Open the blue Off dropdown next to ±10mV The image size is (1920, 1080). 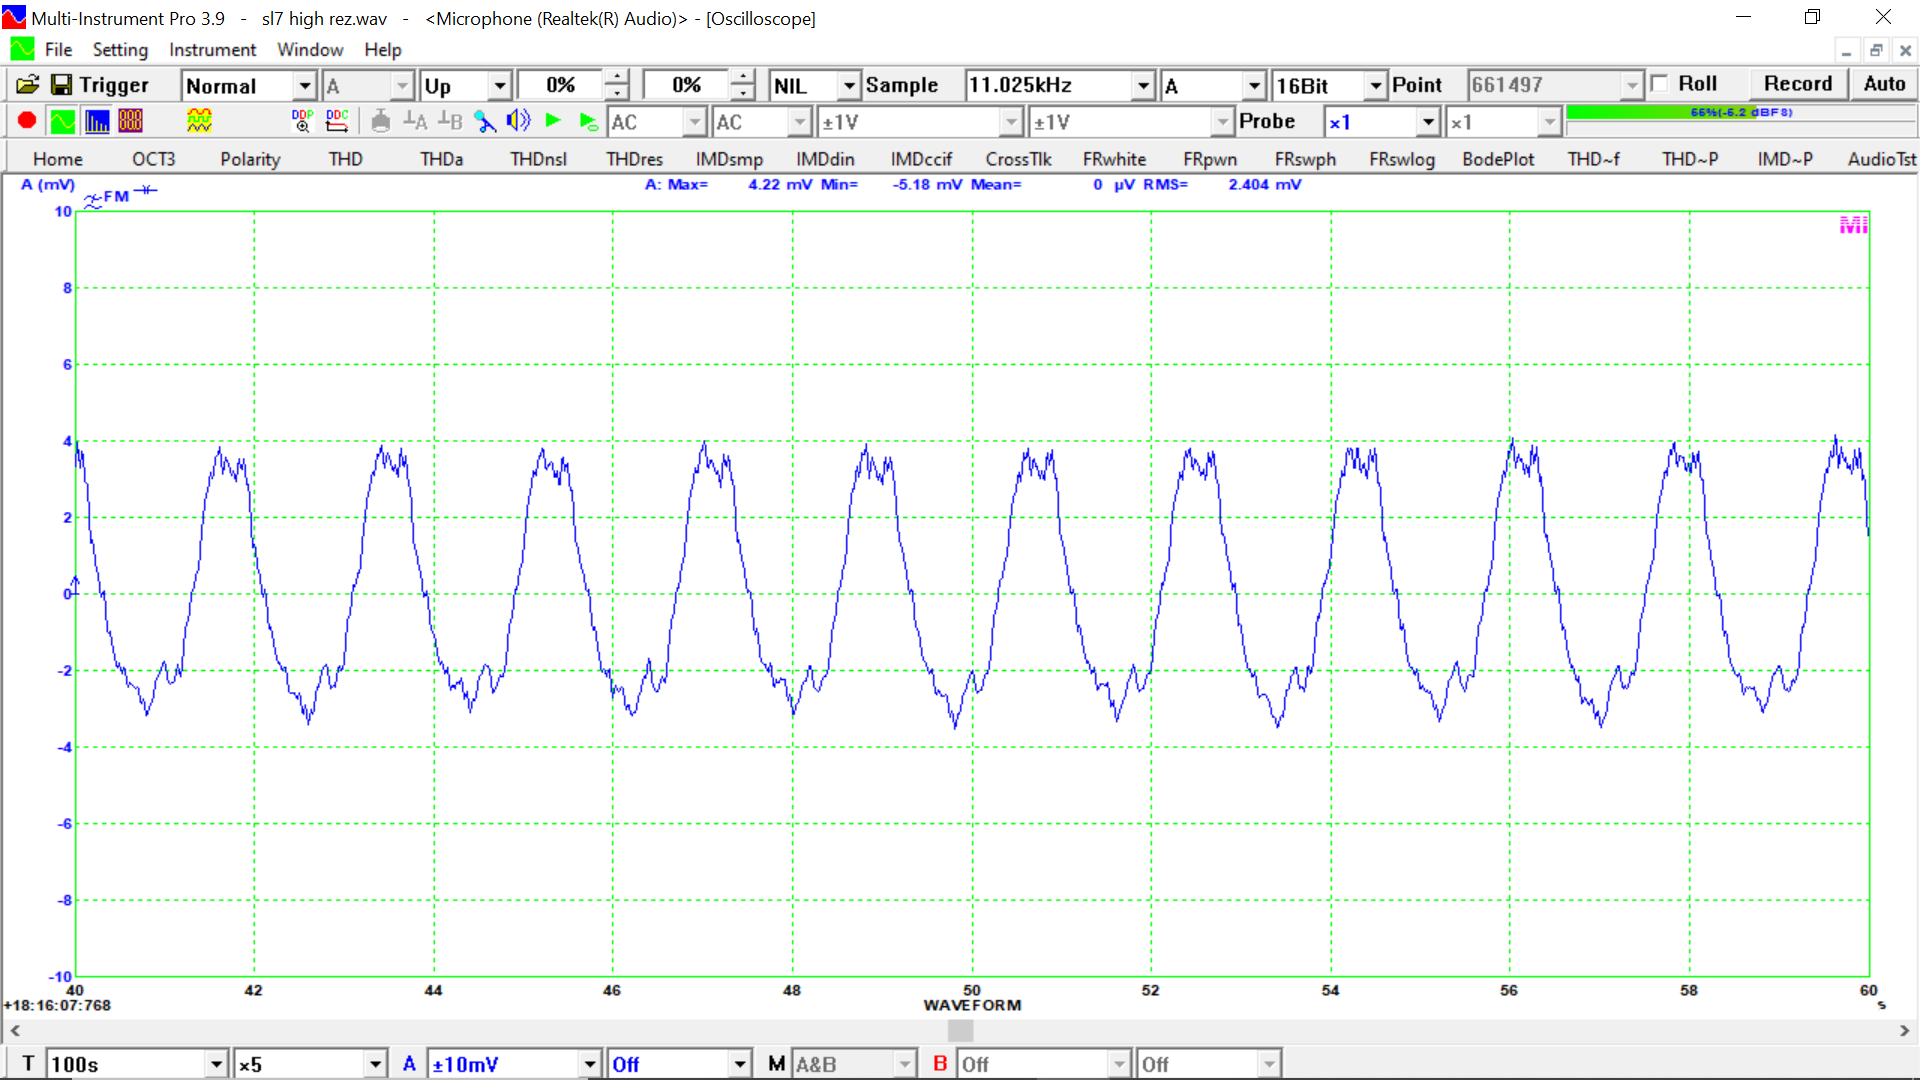point(740,1064)
